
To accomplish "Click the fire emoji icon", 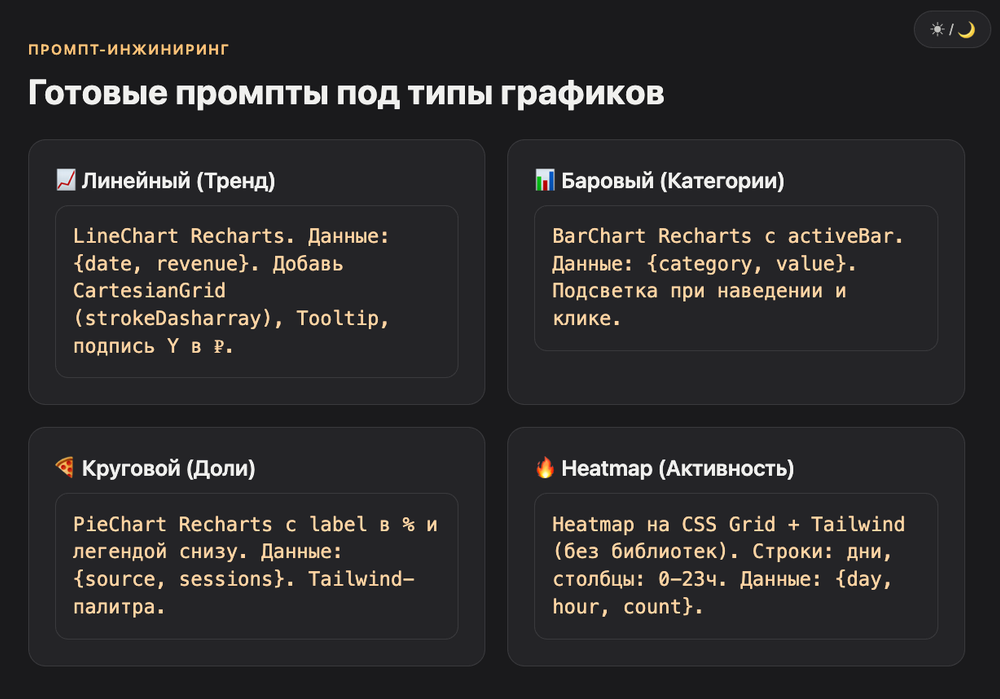I will click(545, 467).
